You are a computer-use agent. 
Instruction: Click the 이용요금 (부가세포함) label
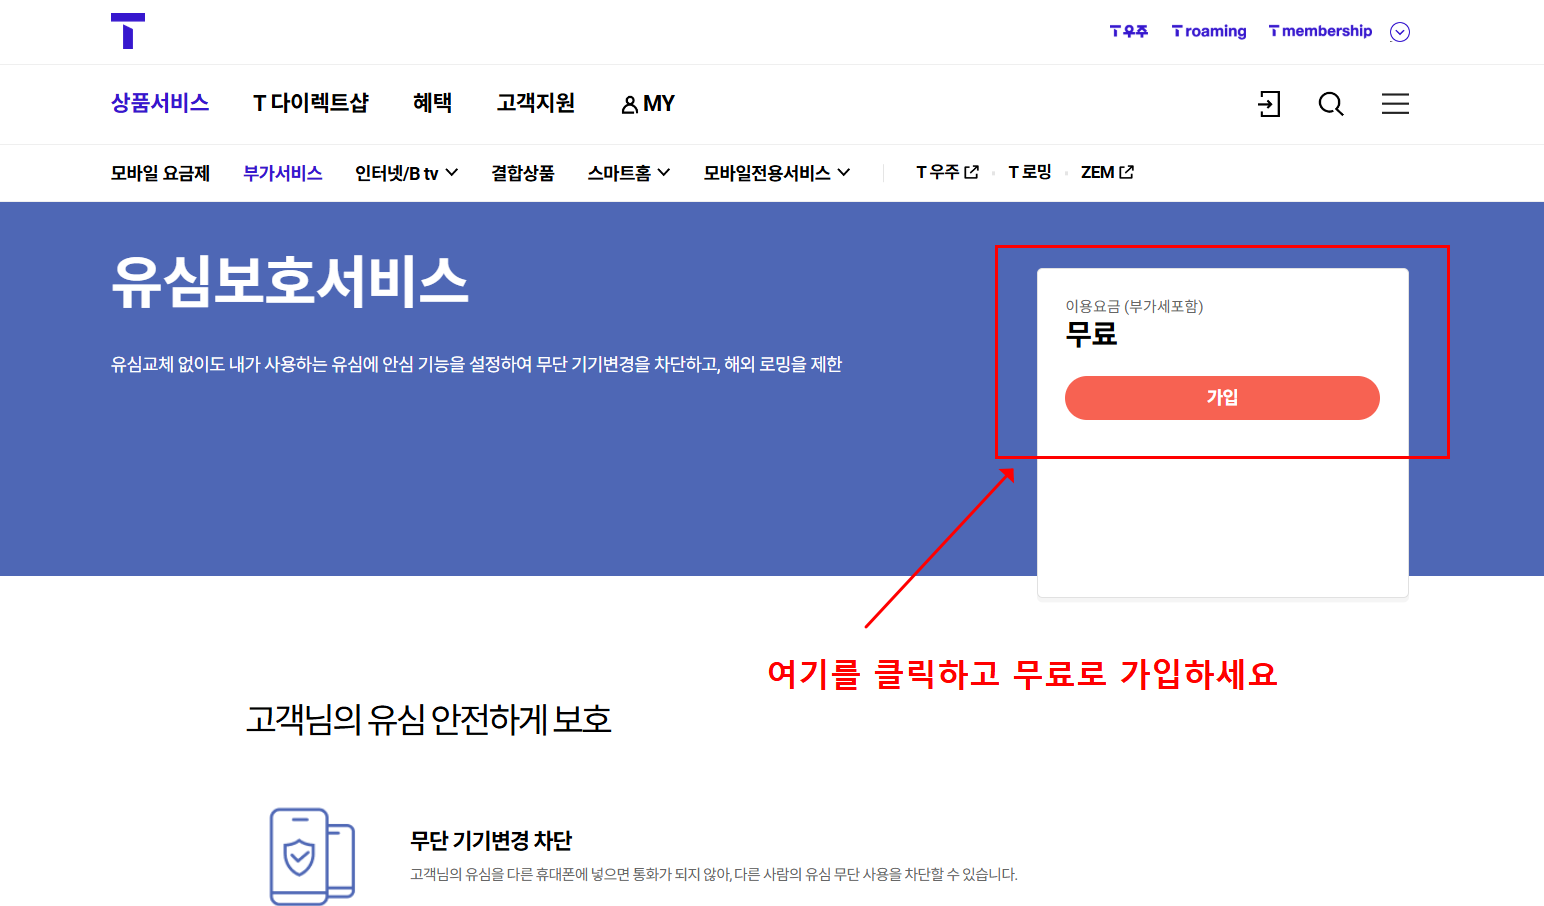click(1134, 306)
